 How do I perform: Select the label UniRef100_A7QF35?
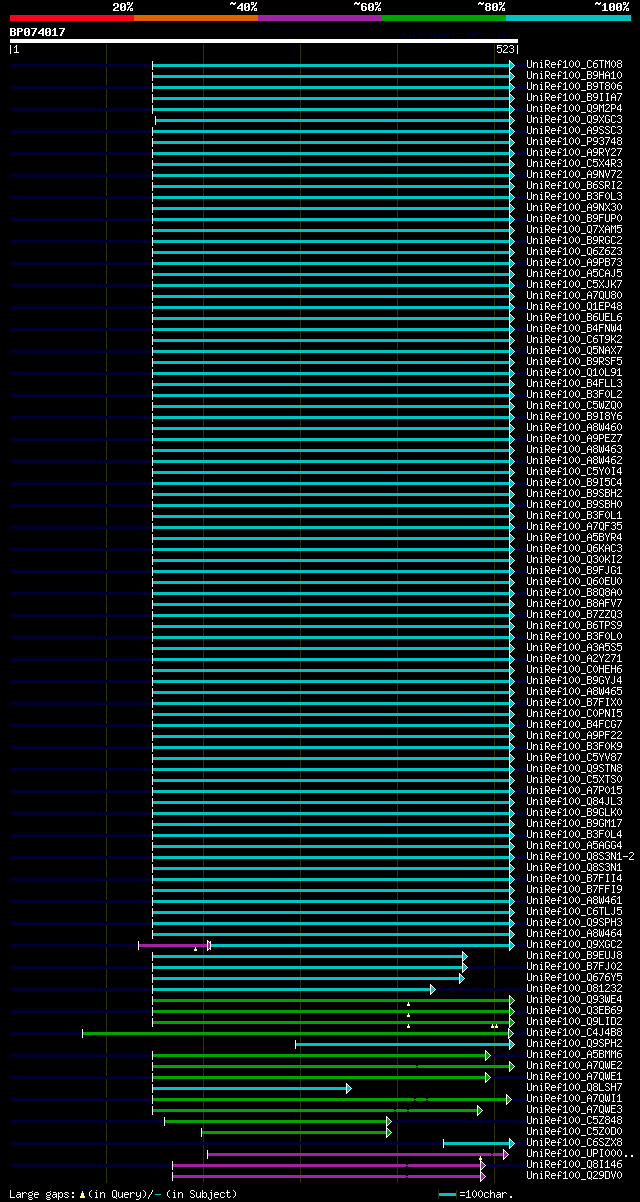point(574,526)
